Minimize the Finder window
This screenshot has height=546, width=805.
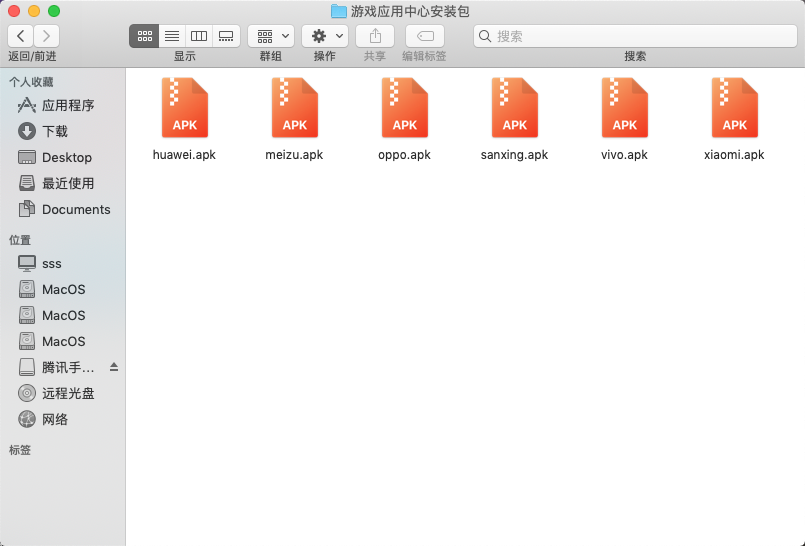[x=34, y=11]
